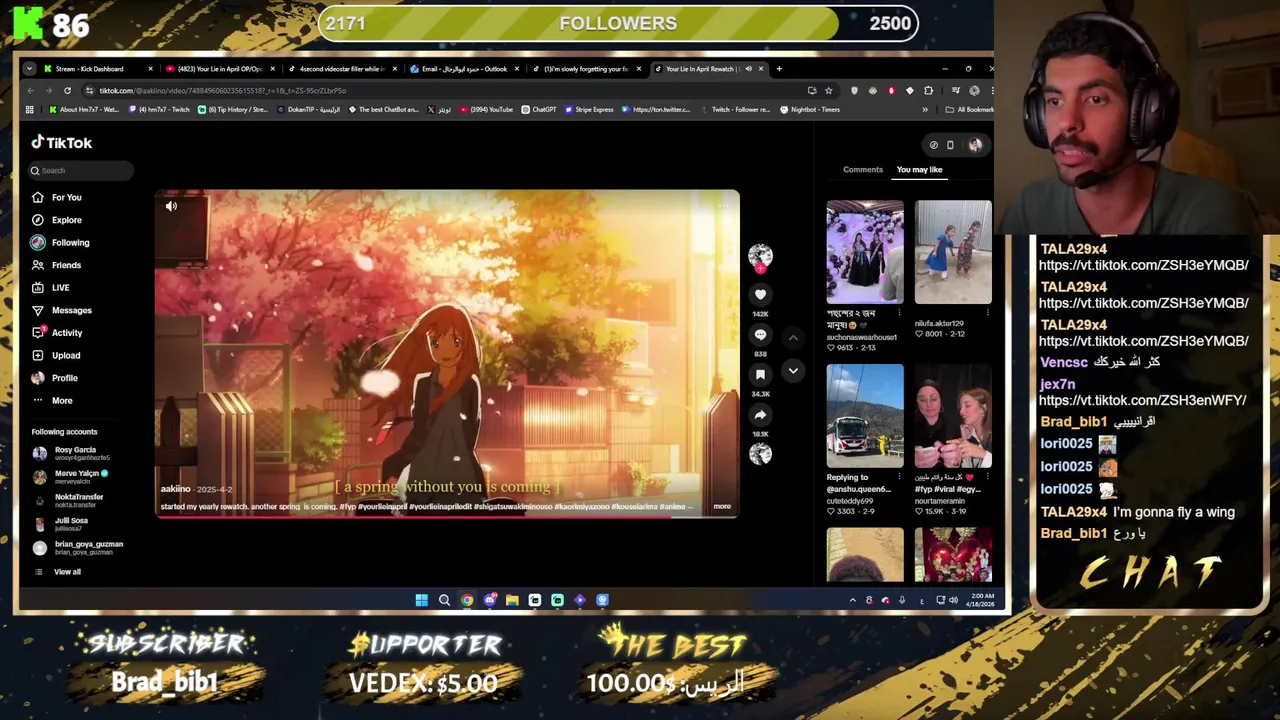Open the system volume control

(953, 600)
